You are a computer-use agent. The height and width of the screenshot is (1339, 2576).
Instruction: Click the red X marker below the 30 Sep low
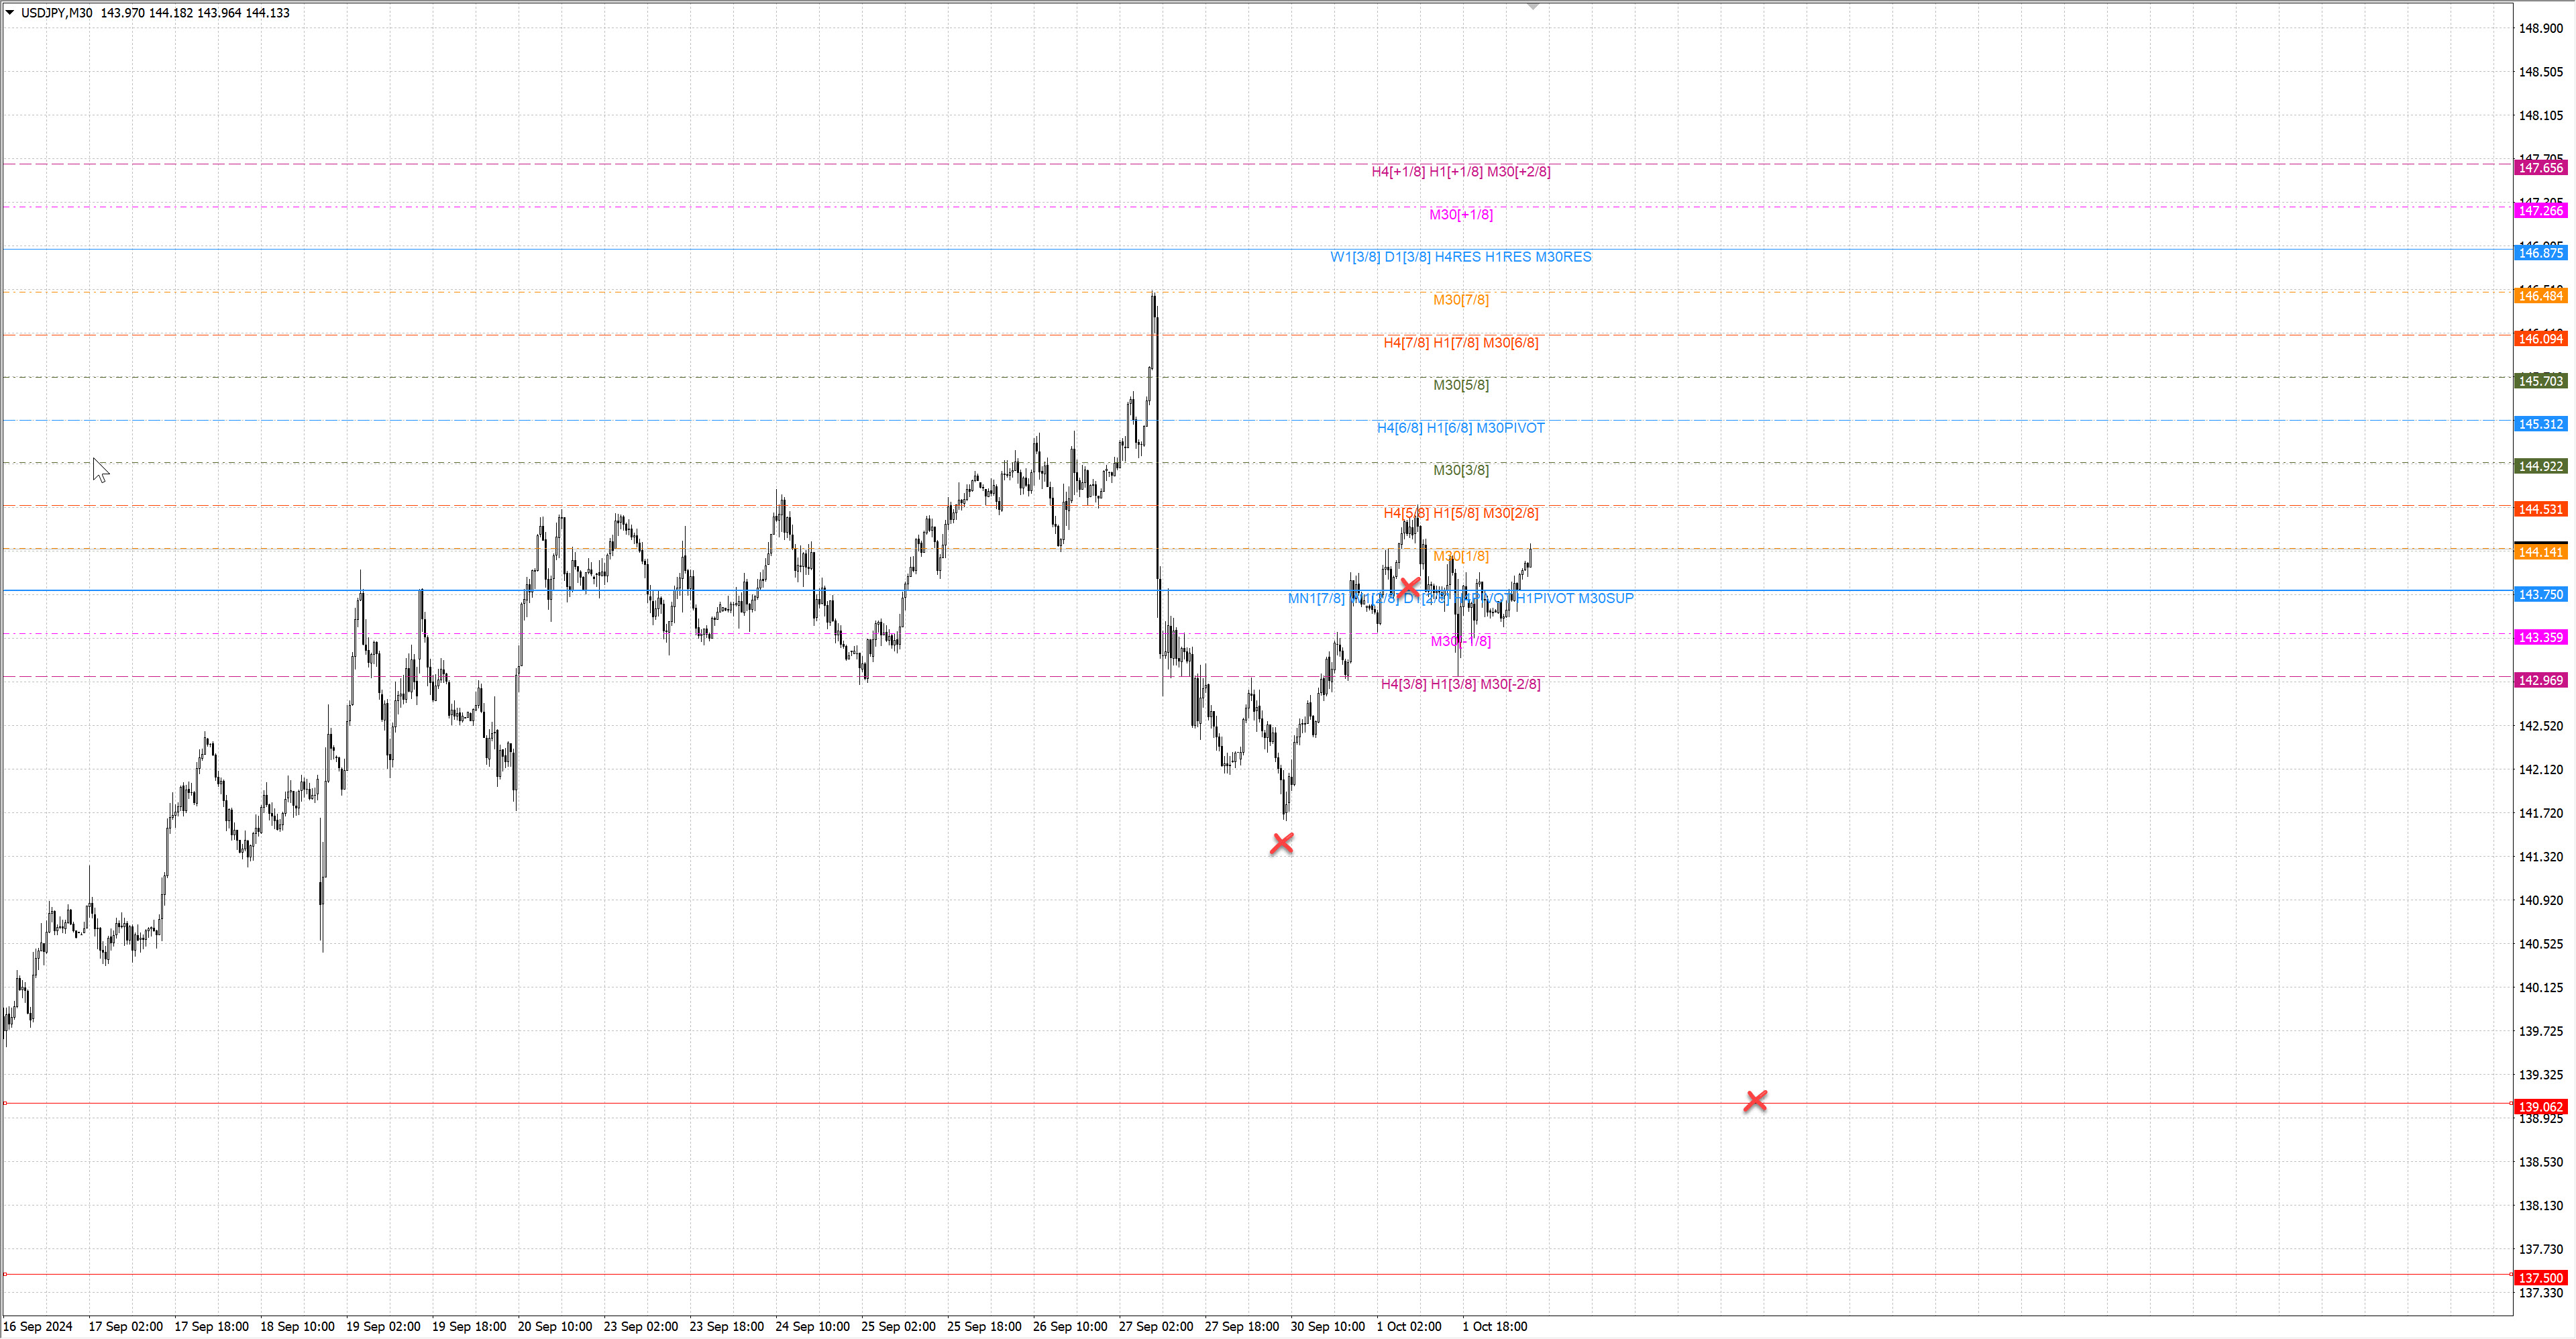(x=1281, y=843)
